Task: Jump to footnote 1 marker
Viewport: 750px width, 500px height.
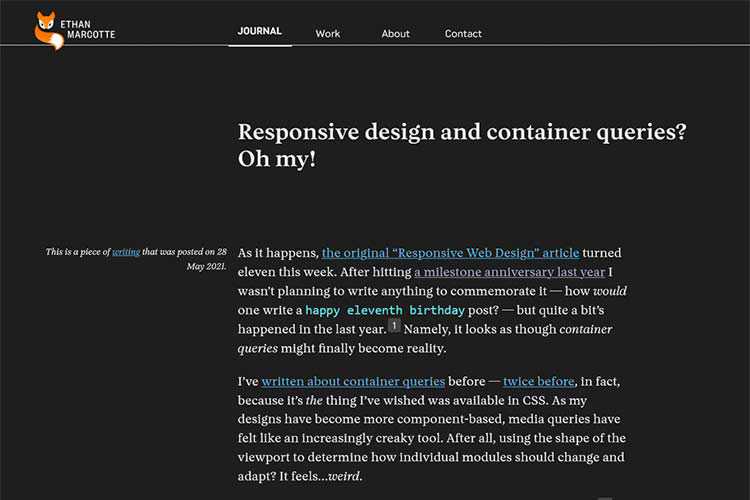Action: click(x=394, y=326)
